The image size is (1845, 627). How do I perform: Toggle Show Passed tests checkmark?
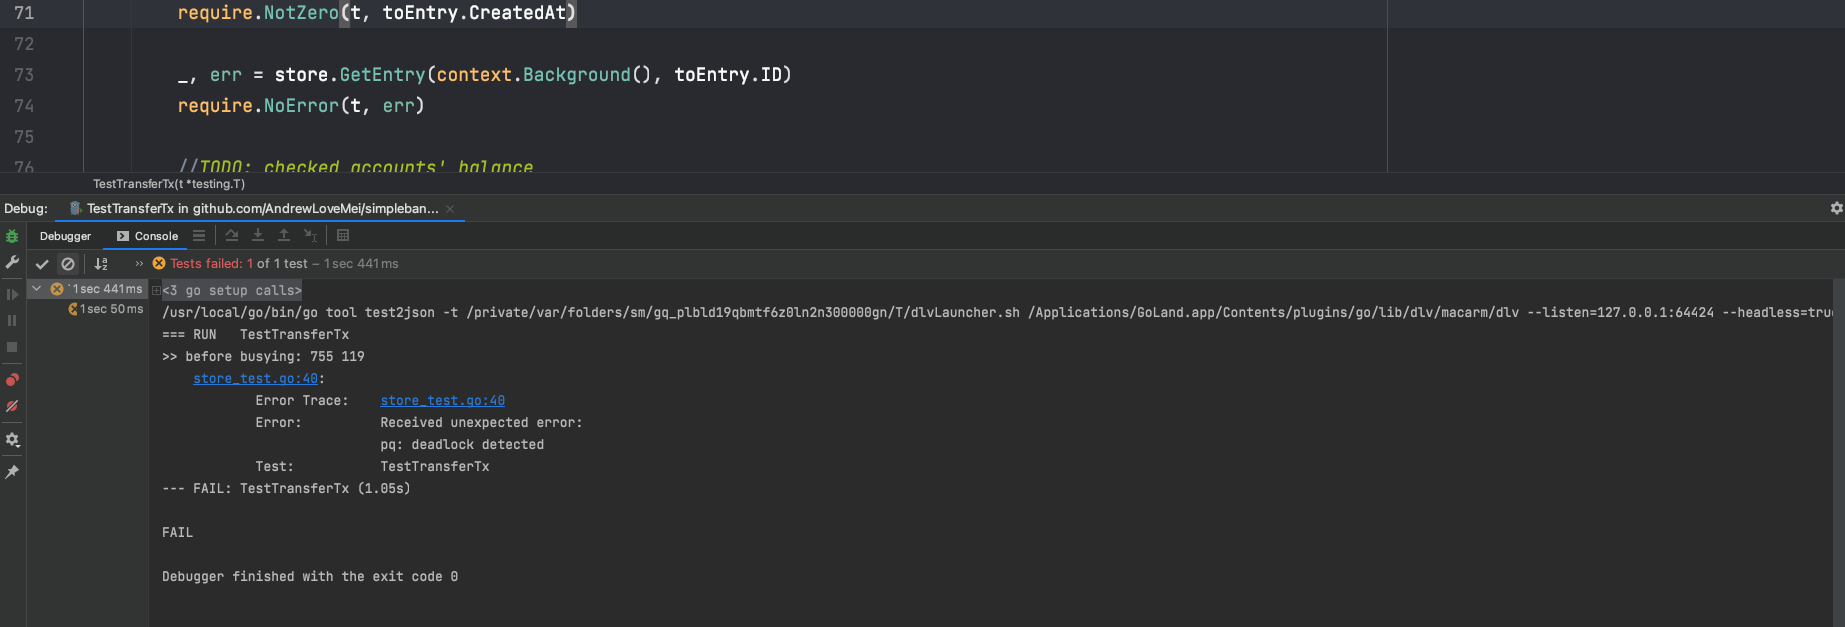(42, 264)
